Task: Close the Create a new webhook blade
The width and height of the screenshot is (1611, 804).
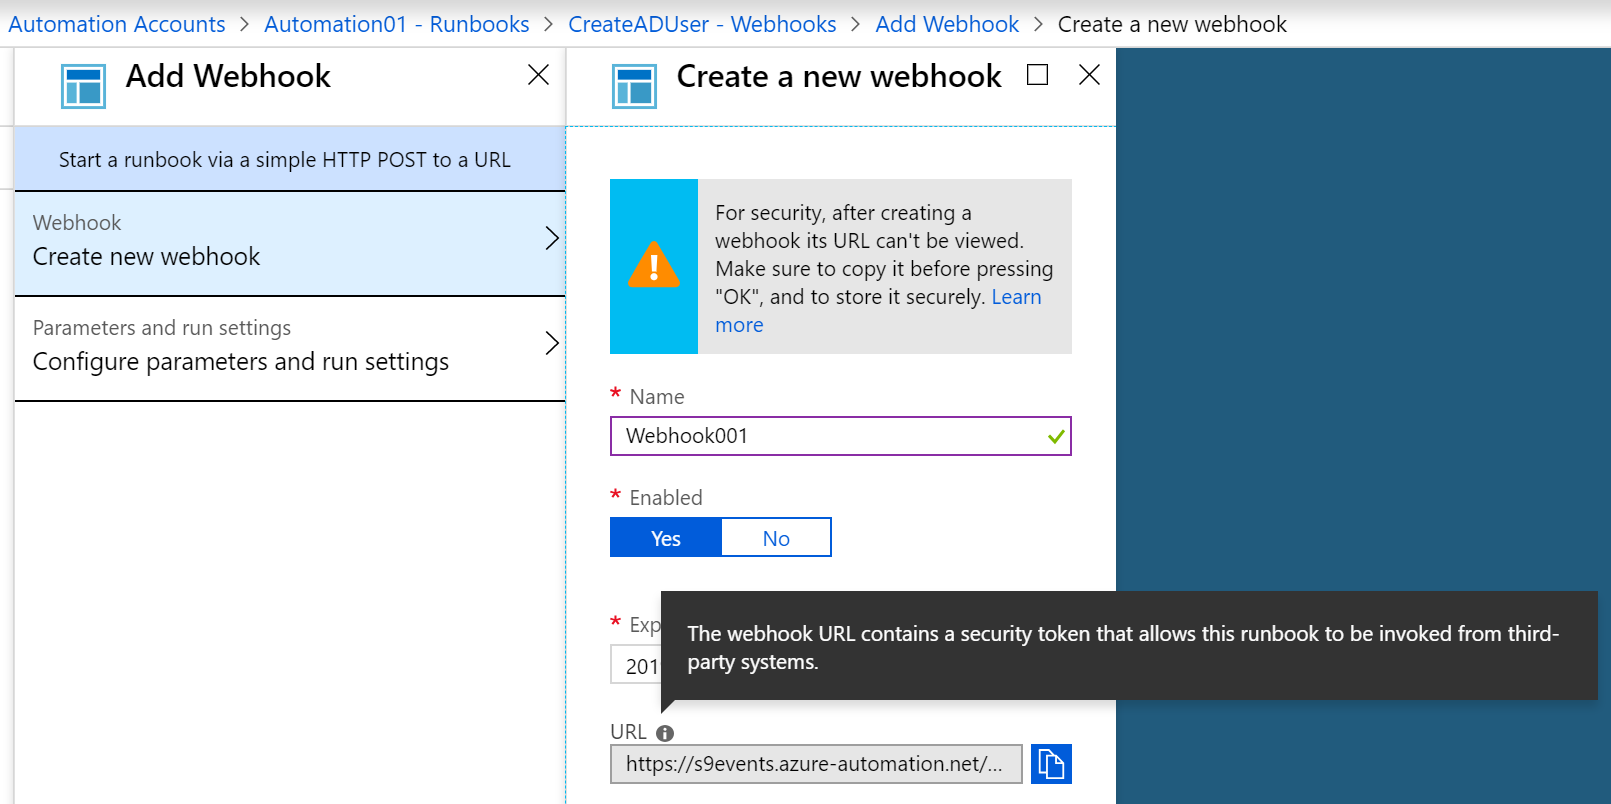Action: click(x=1089, y=75)
